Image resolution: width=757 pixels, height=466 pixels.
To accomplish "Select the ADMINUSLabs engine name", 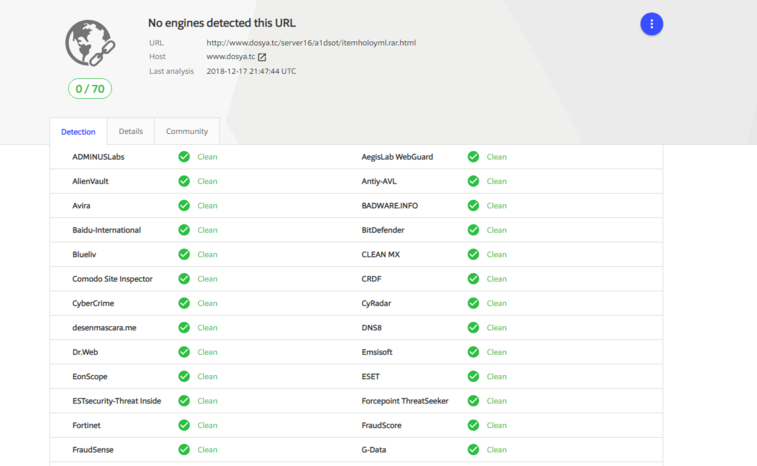I will pos(98,156).
